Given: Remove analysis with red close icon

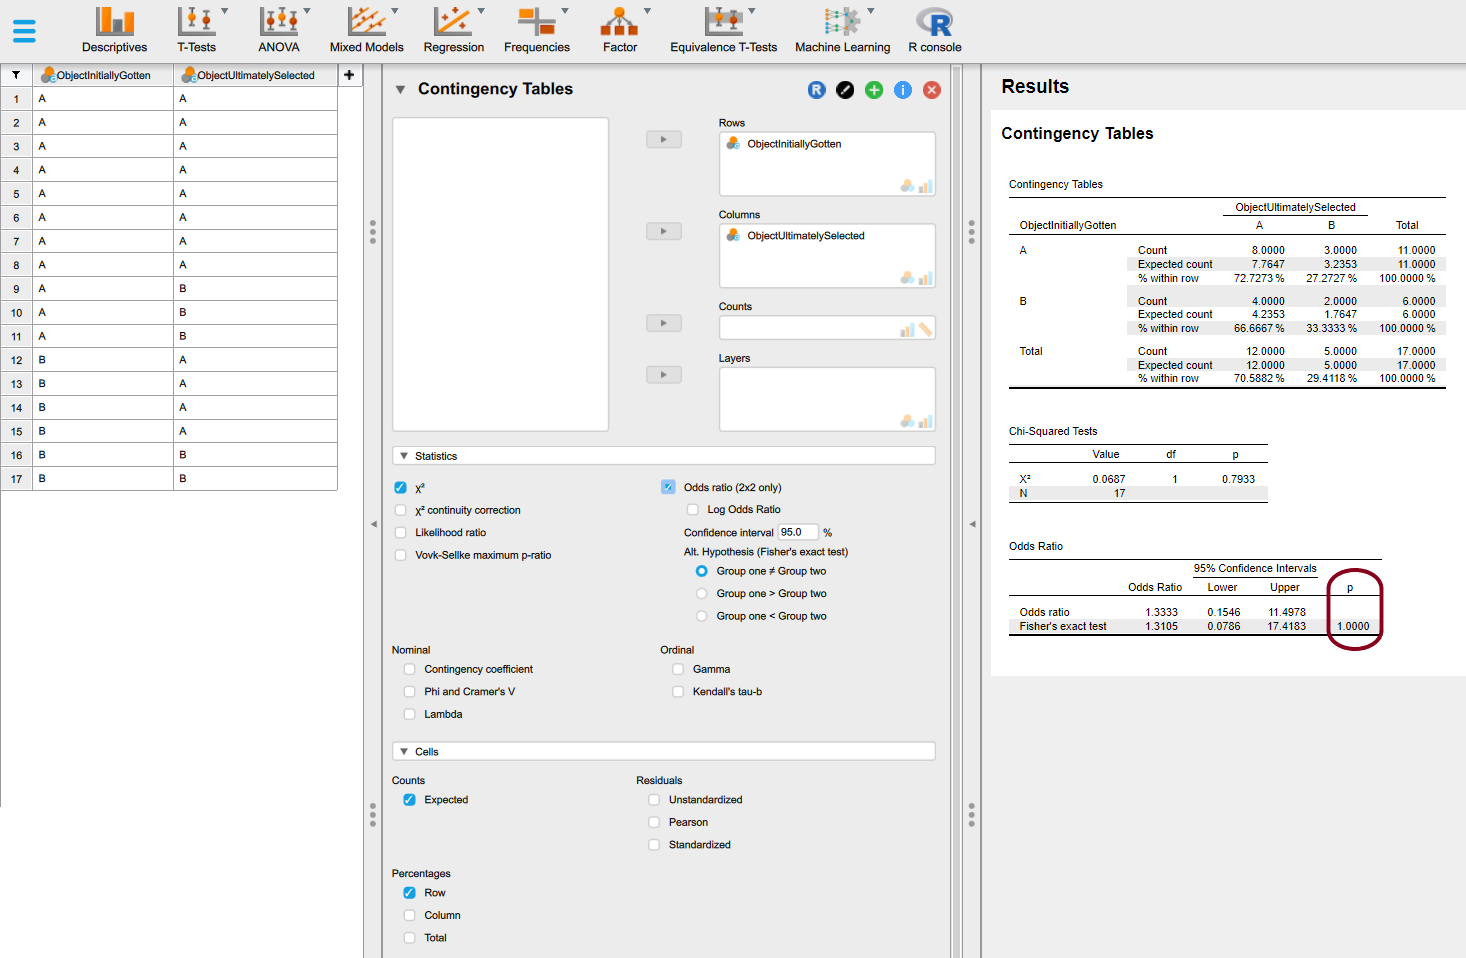Looking at the screenshot, I should click(932, 90).
